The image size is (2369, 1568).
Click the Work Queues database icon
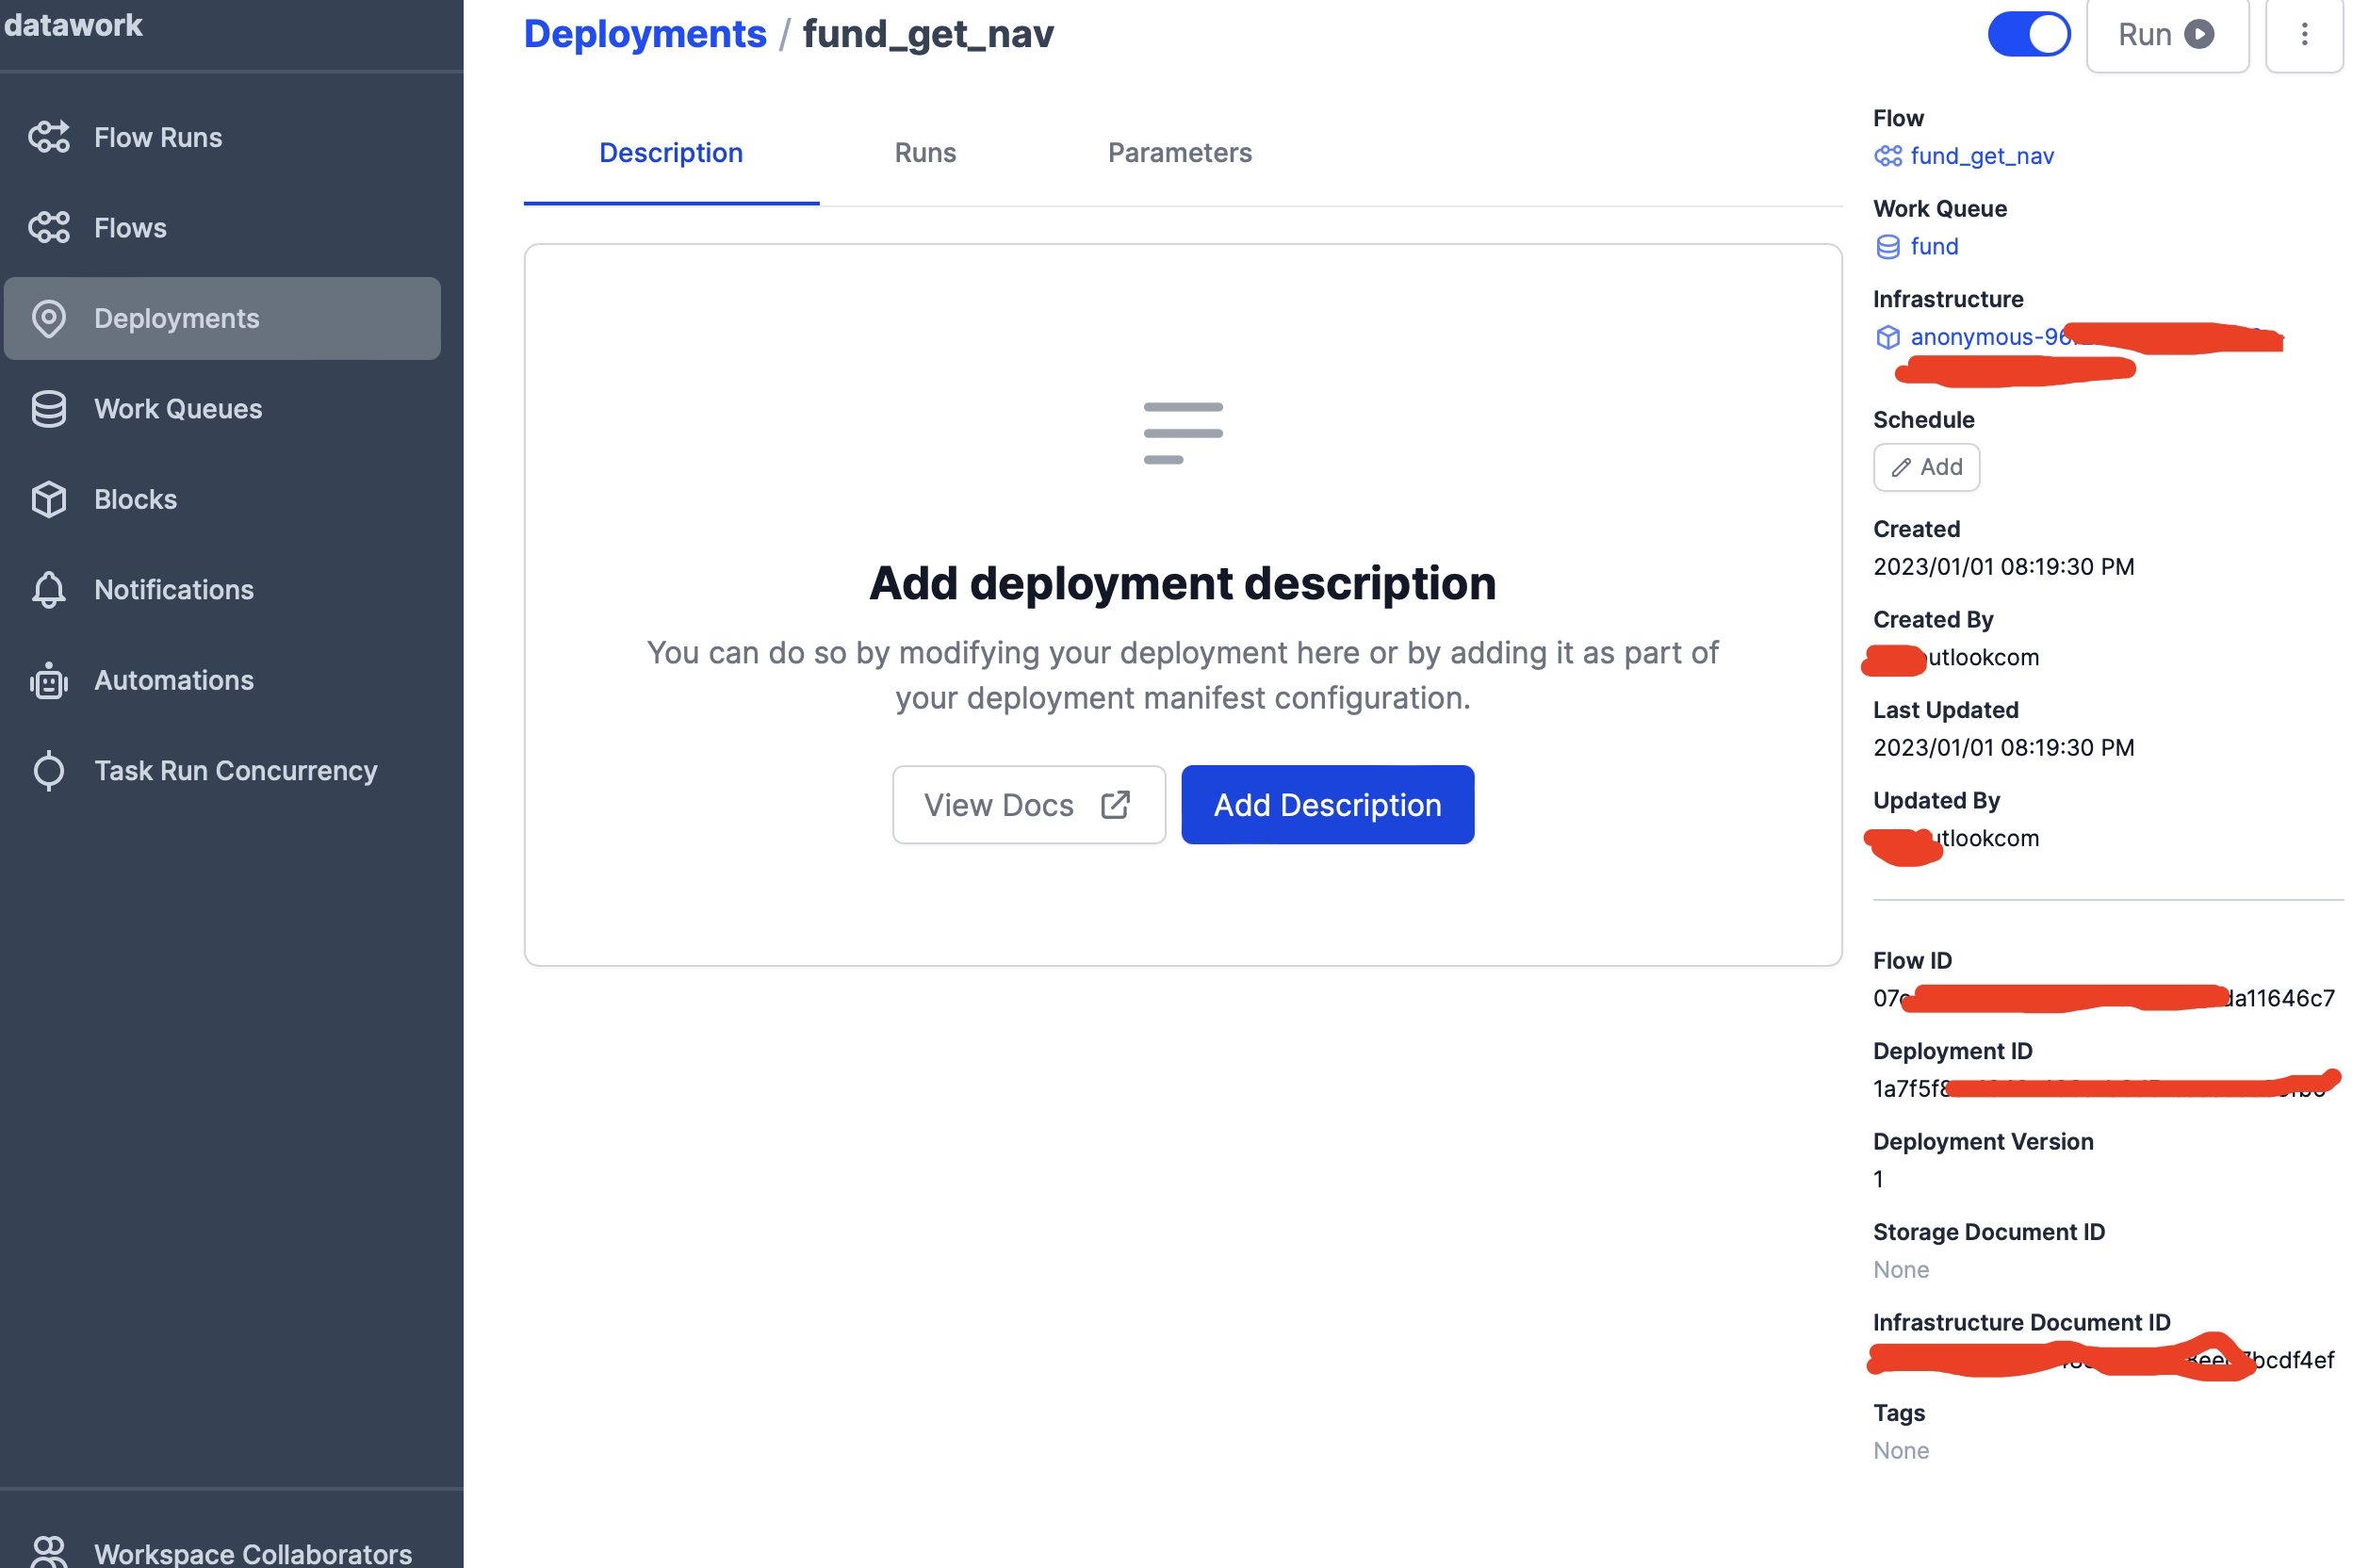coord(48,409)
